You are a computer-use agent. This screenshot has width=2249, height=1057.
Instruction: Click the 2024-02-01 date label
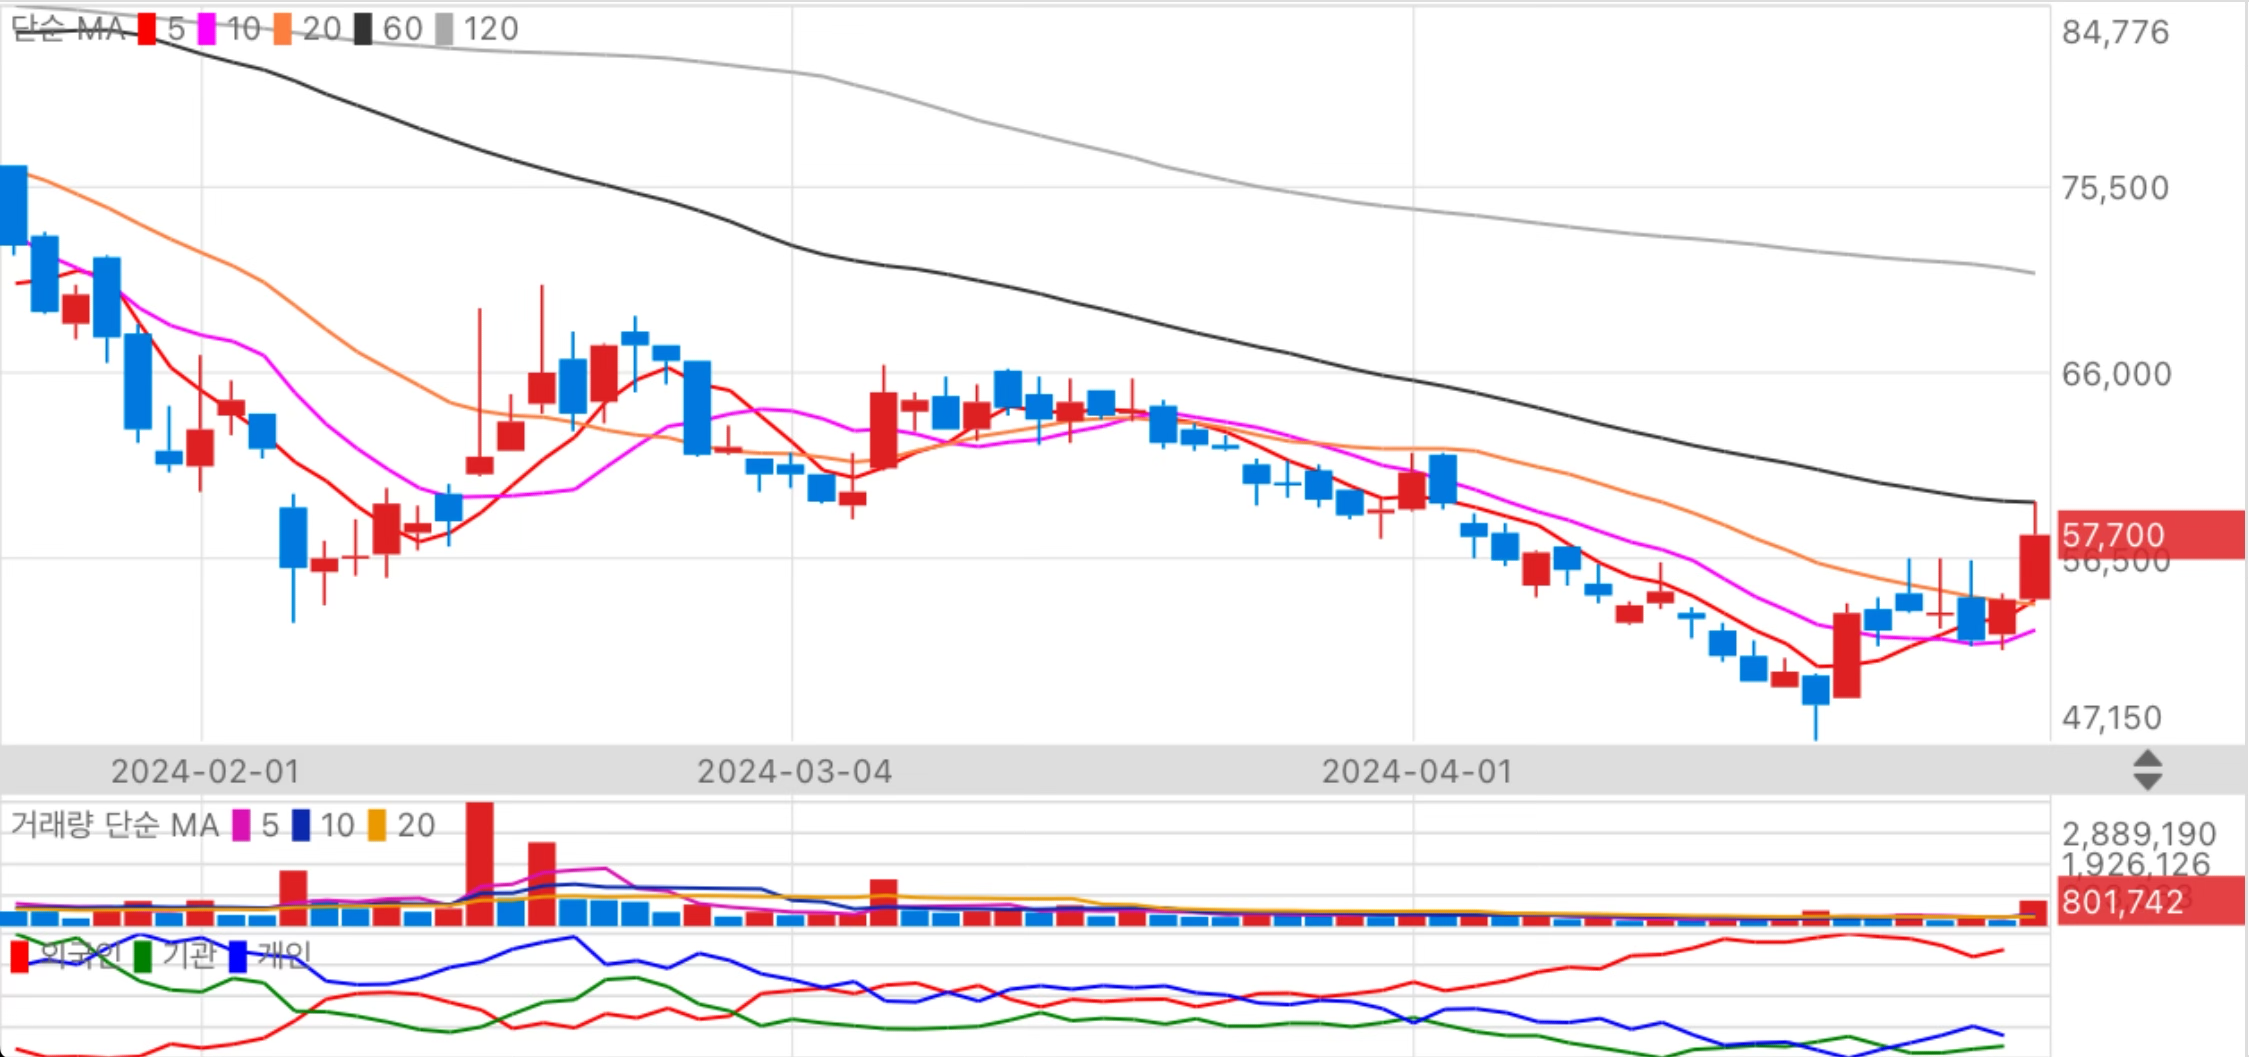click(x=205, y=771)
